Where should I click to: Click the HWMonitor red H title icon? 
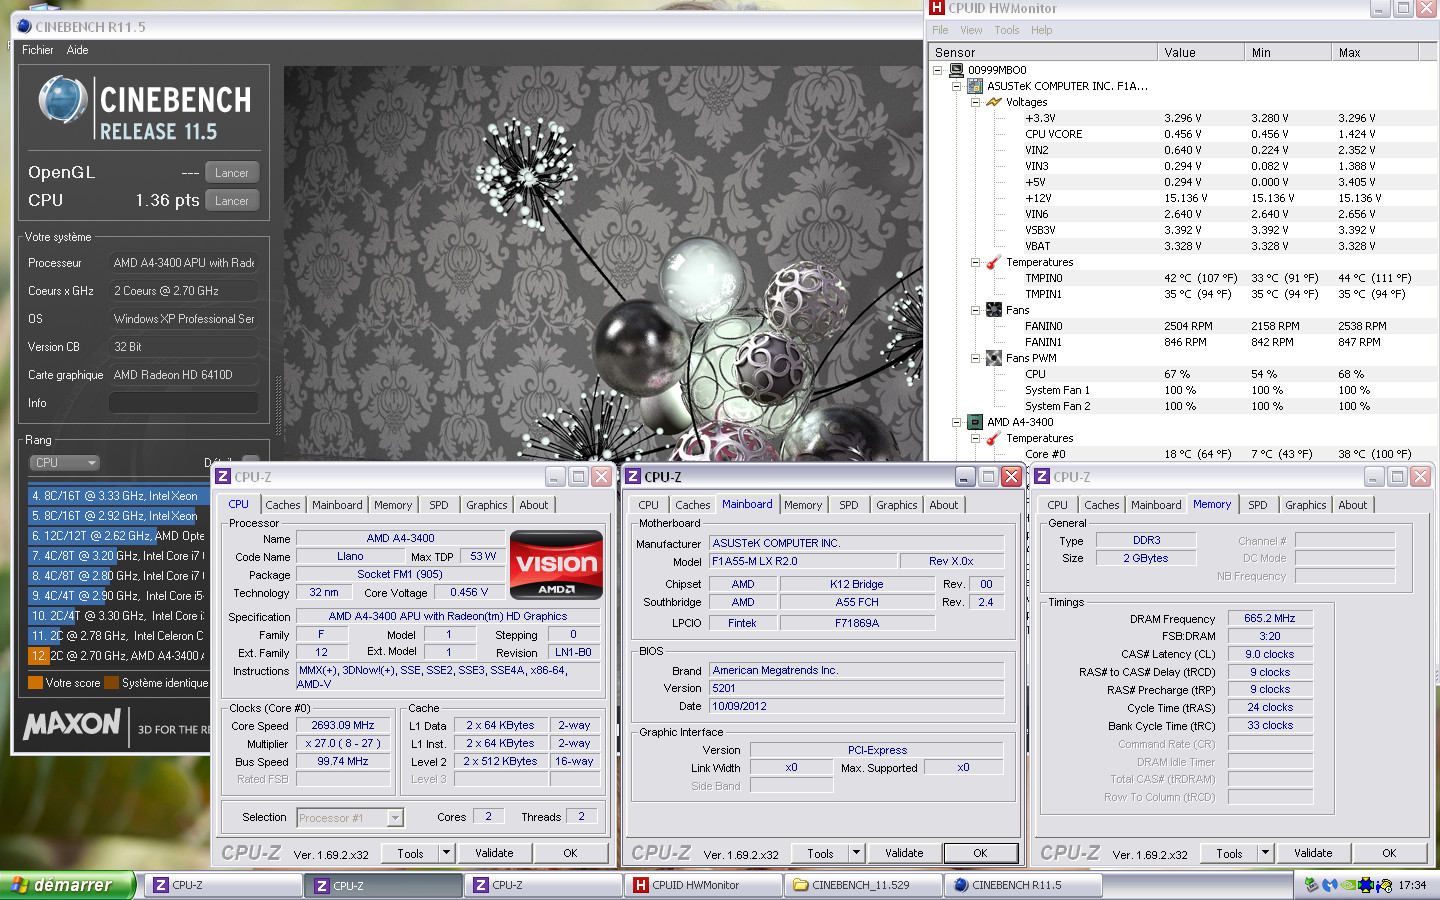pos(936,8)
